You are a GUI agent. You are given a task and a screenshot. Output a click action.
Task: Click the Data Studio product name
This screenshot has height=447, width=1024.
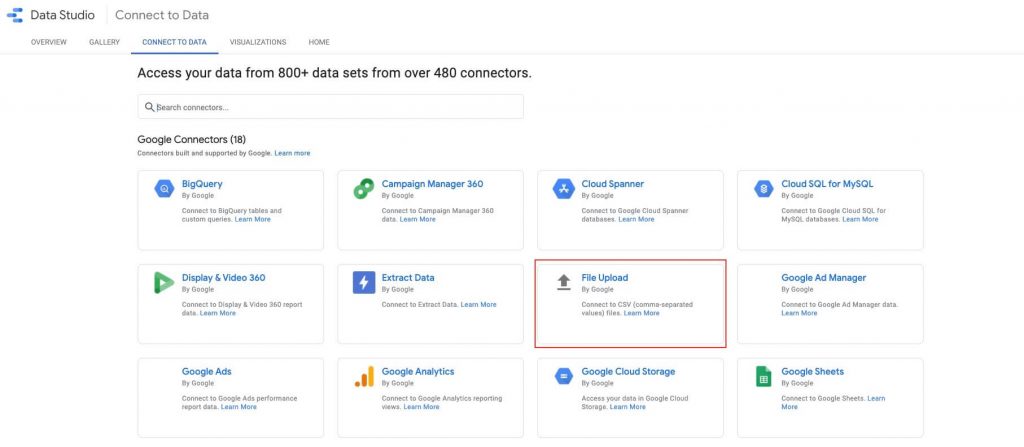coord(63,15)
